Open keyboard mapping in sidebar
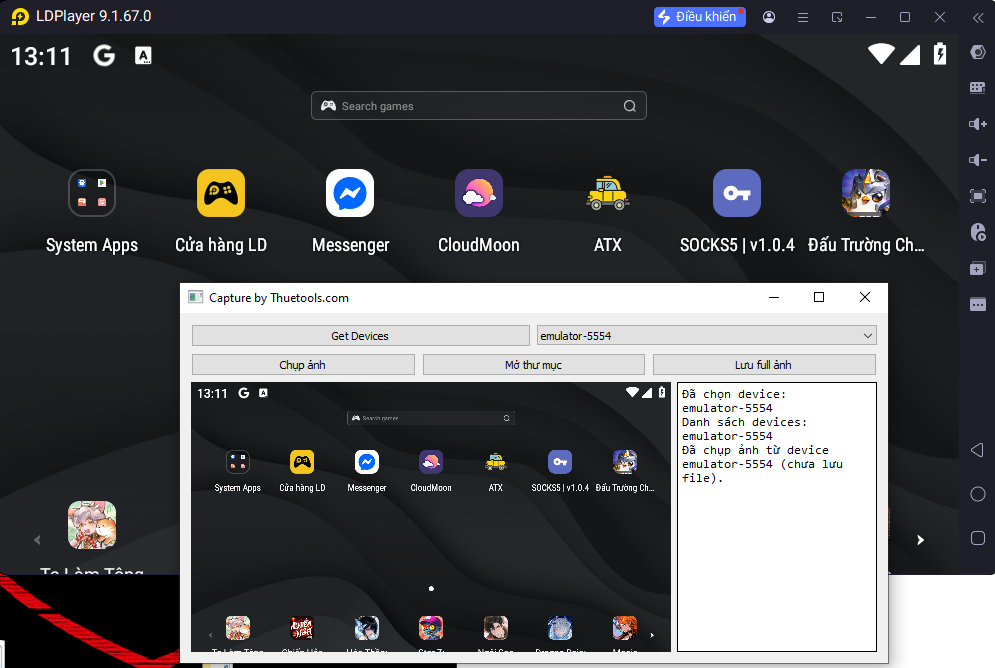The width and height of the screenshot is (995, 668). click(x=978, y=88)
